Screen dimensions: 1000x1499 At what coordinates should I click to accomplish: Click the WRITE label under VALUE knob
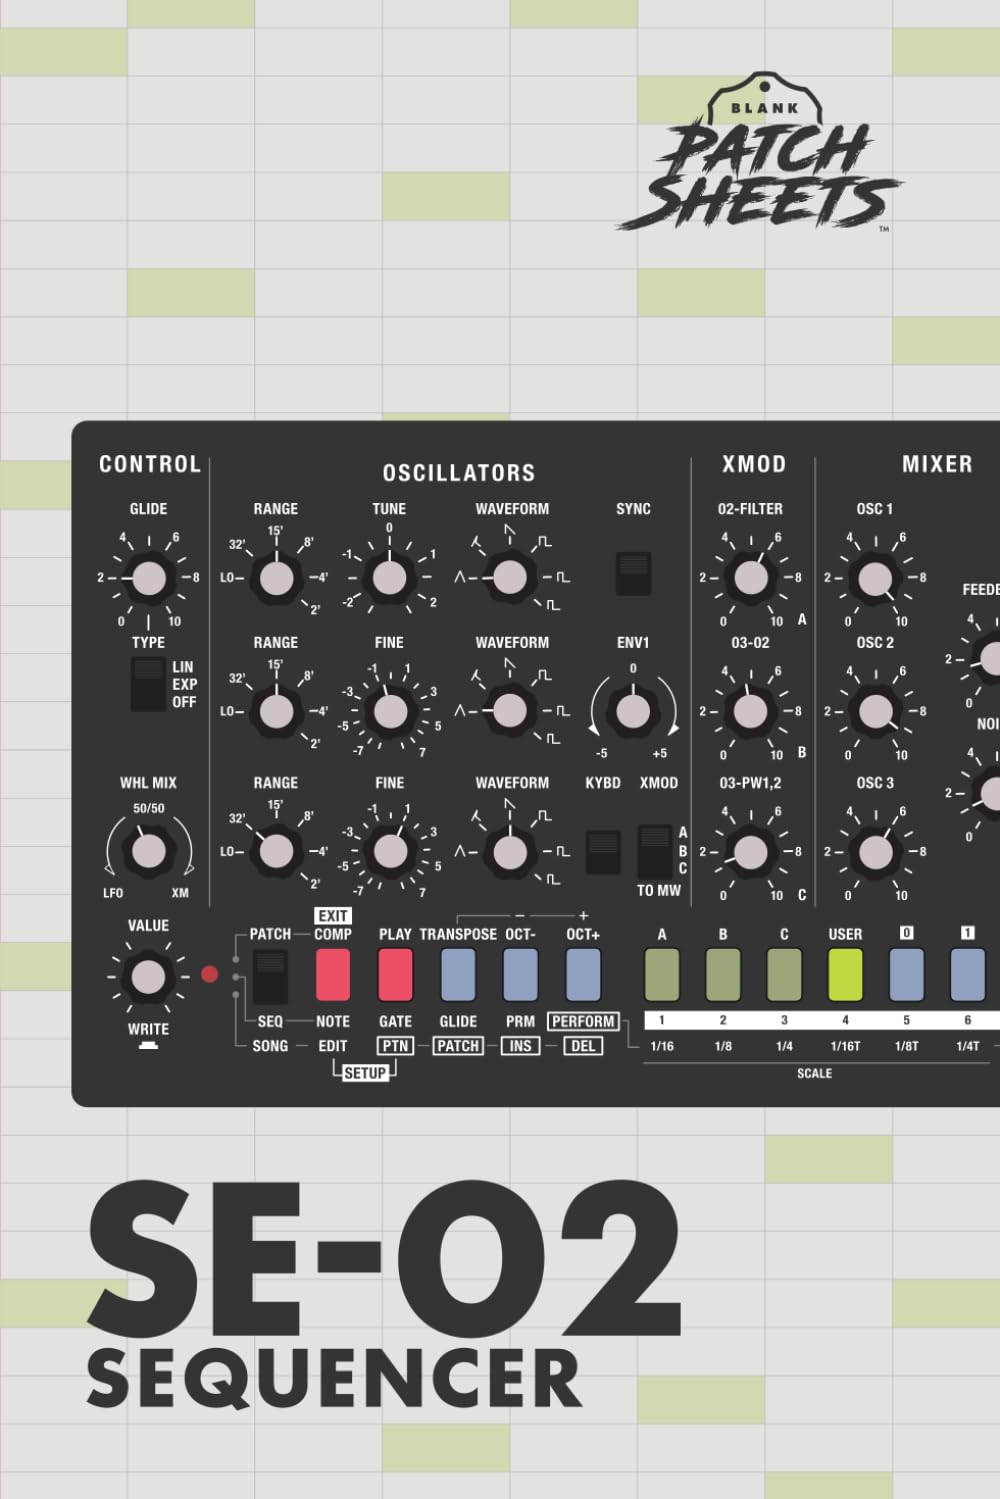click(x=148, y=1029)
